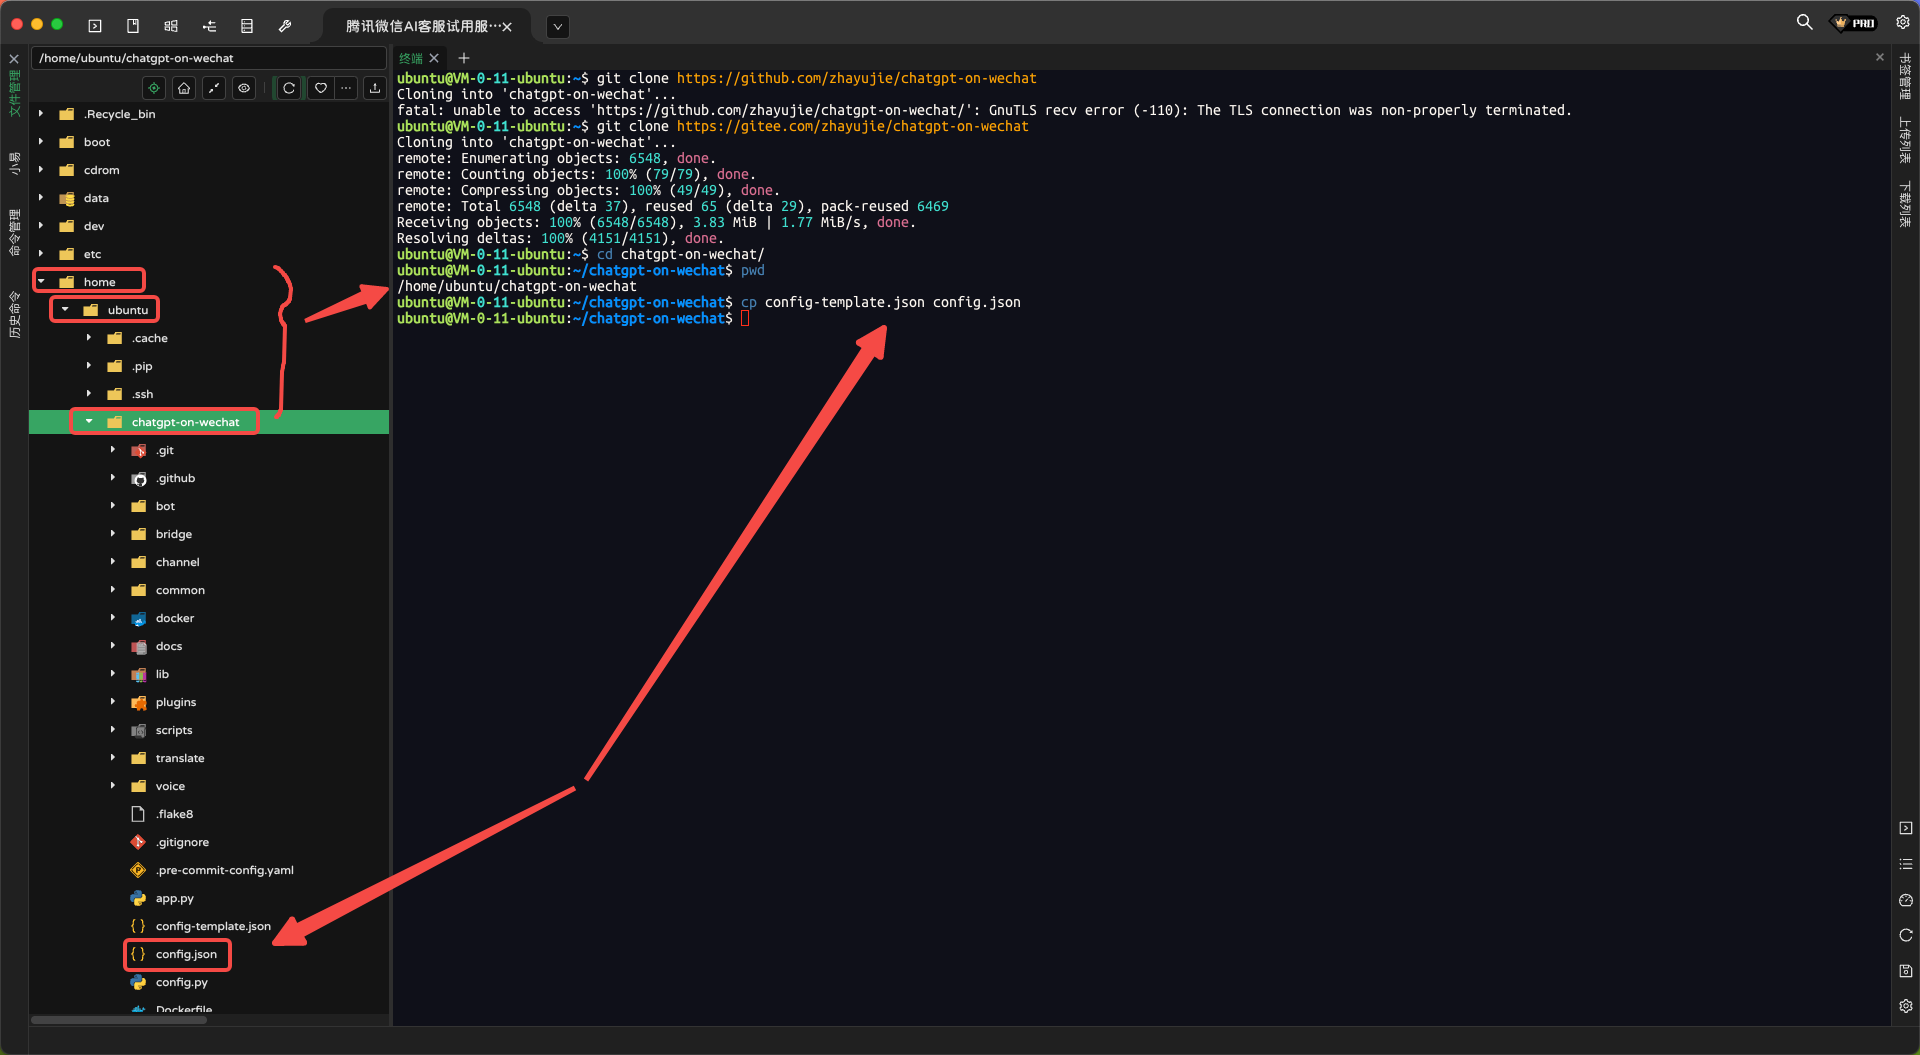The width and height of the screenshot is (1920, 1055).
Task: Open the speed gauge monitor icon
Action: (x=1906, y=900)
